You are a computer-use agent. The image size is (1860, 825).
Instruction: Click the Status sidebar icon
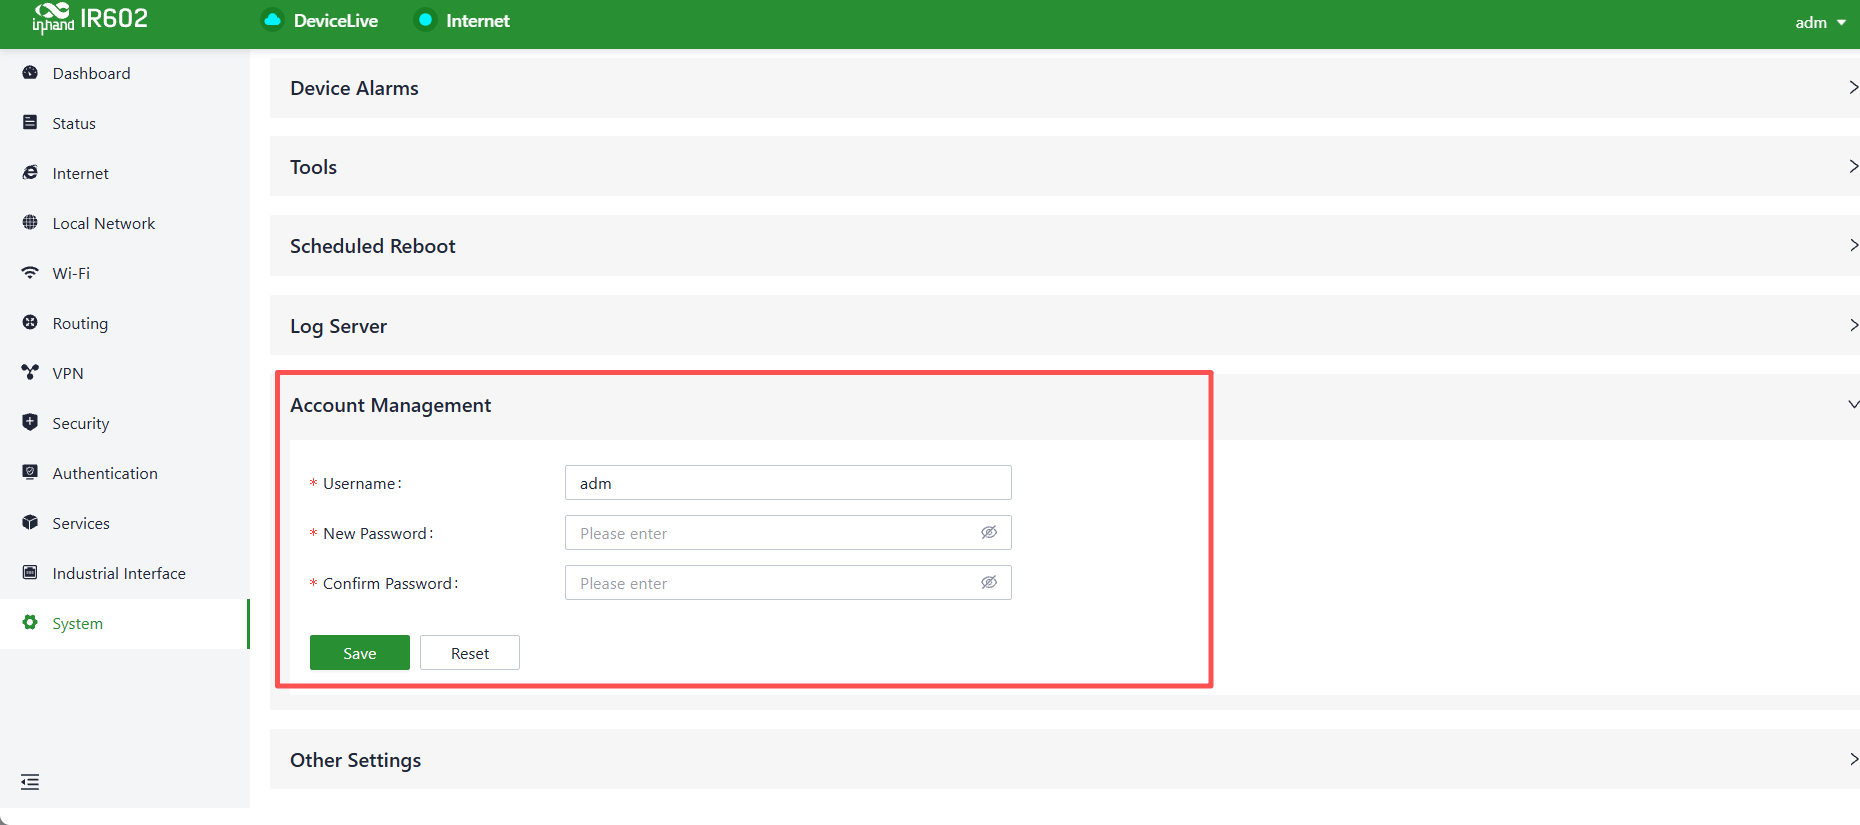[30, 123]
